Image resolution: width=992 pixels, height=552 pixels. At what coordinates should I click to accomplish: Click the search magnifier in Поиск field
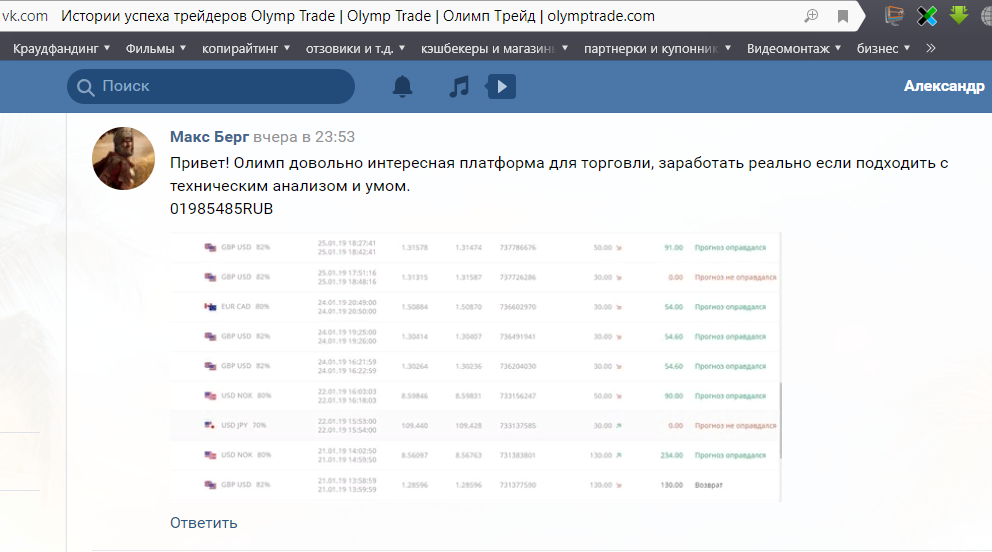pyautogui.click(x=85, y=87)
